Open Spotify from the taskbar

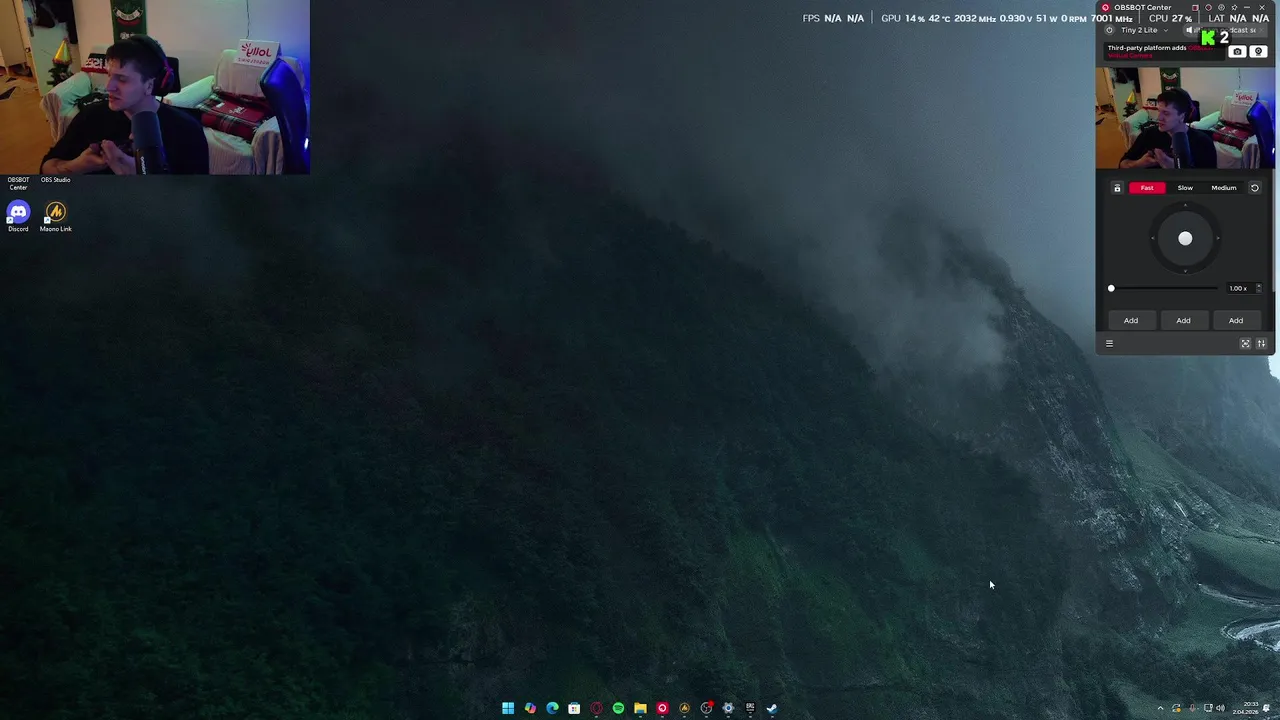tap(618, 708)
